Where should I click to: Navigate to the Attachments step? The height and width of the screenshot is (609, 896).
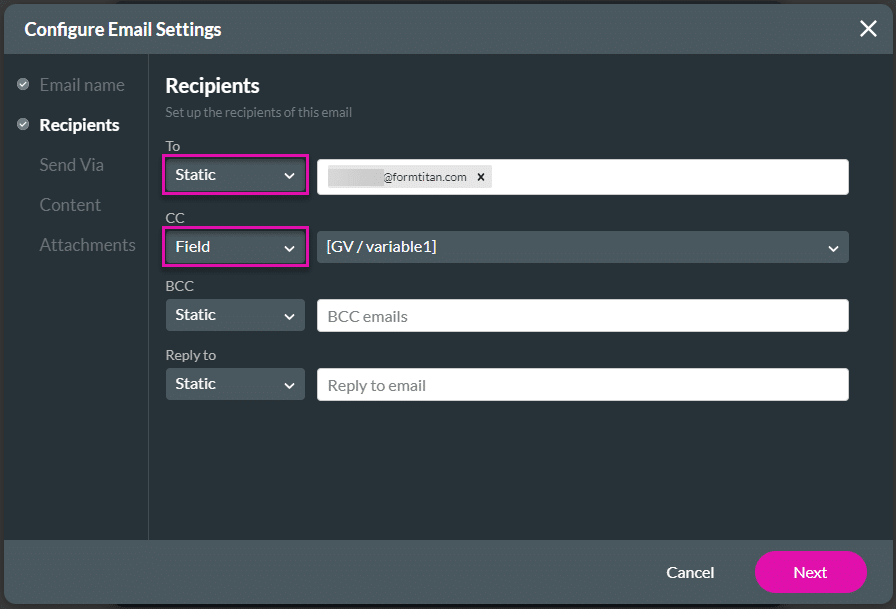point(87,245)
